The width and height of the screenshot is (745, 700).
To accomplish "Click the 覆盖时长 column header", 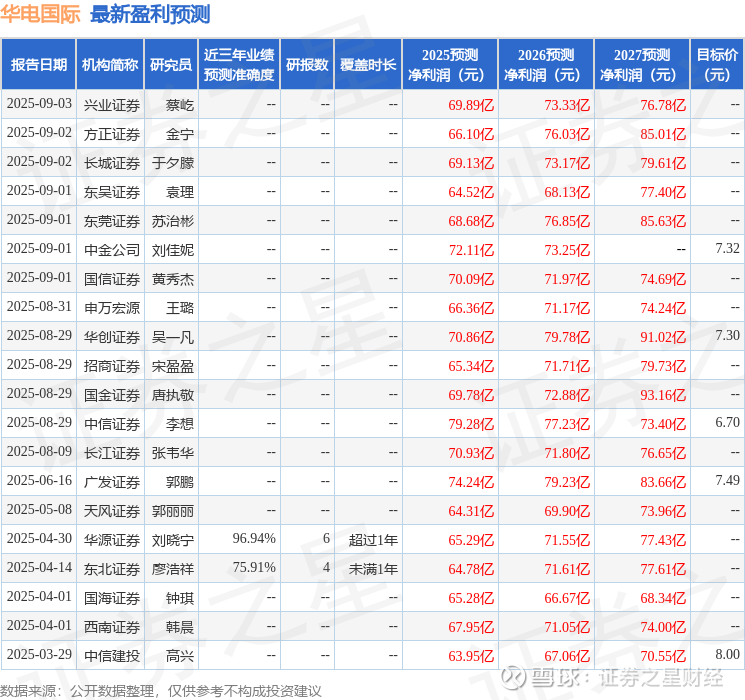I will (x=368, y=65).
